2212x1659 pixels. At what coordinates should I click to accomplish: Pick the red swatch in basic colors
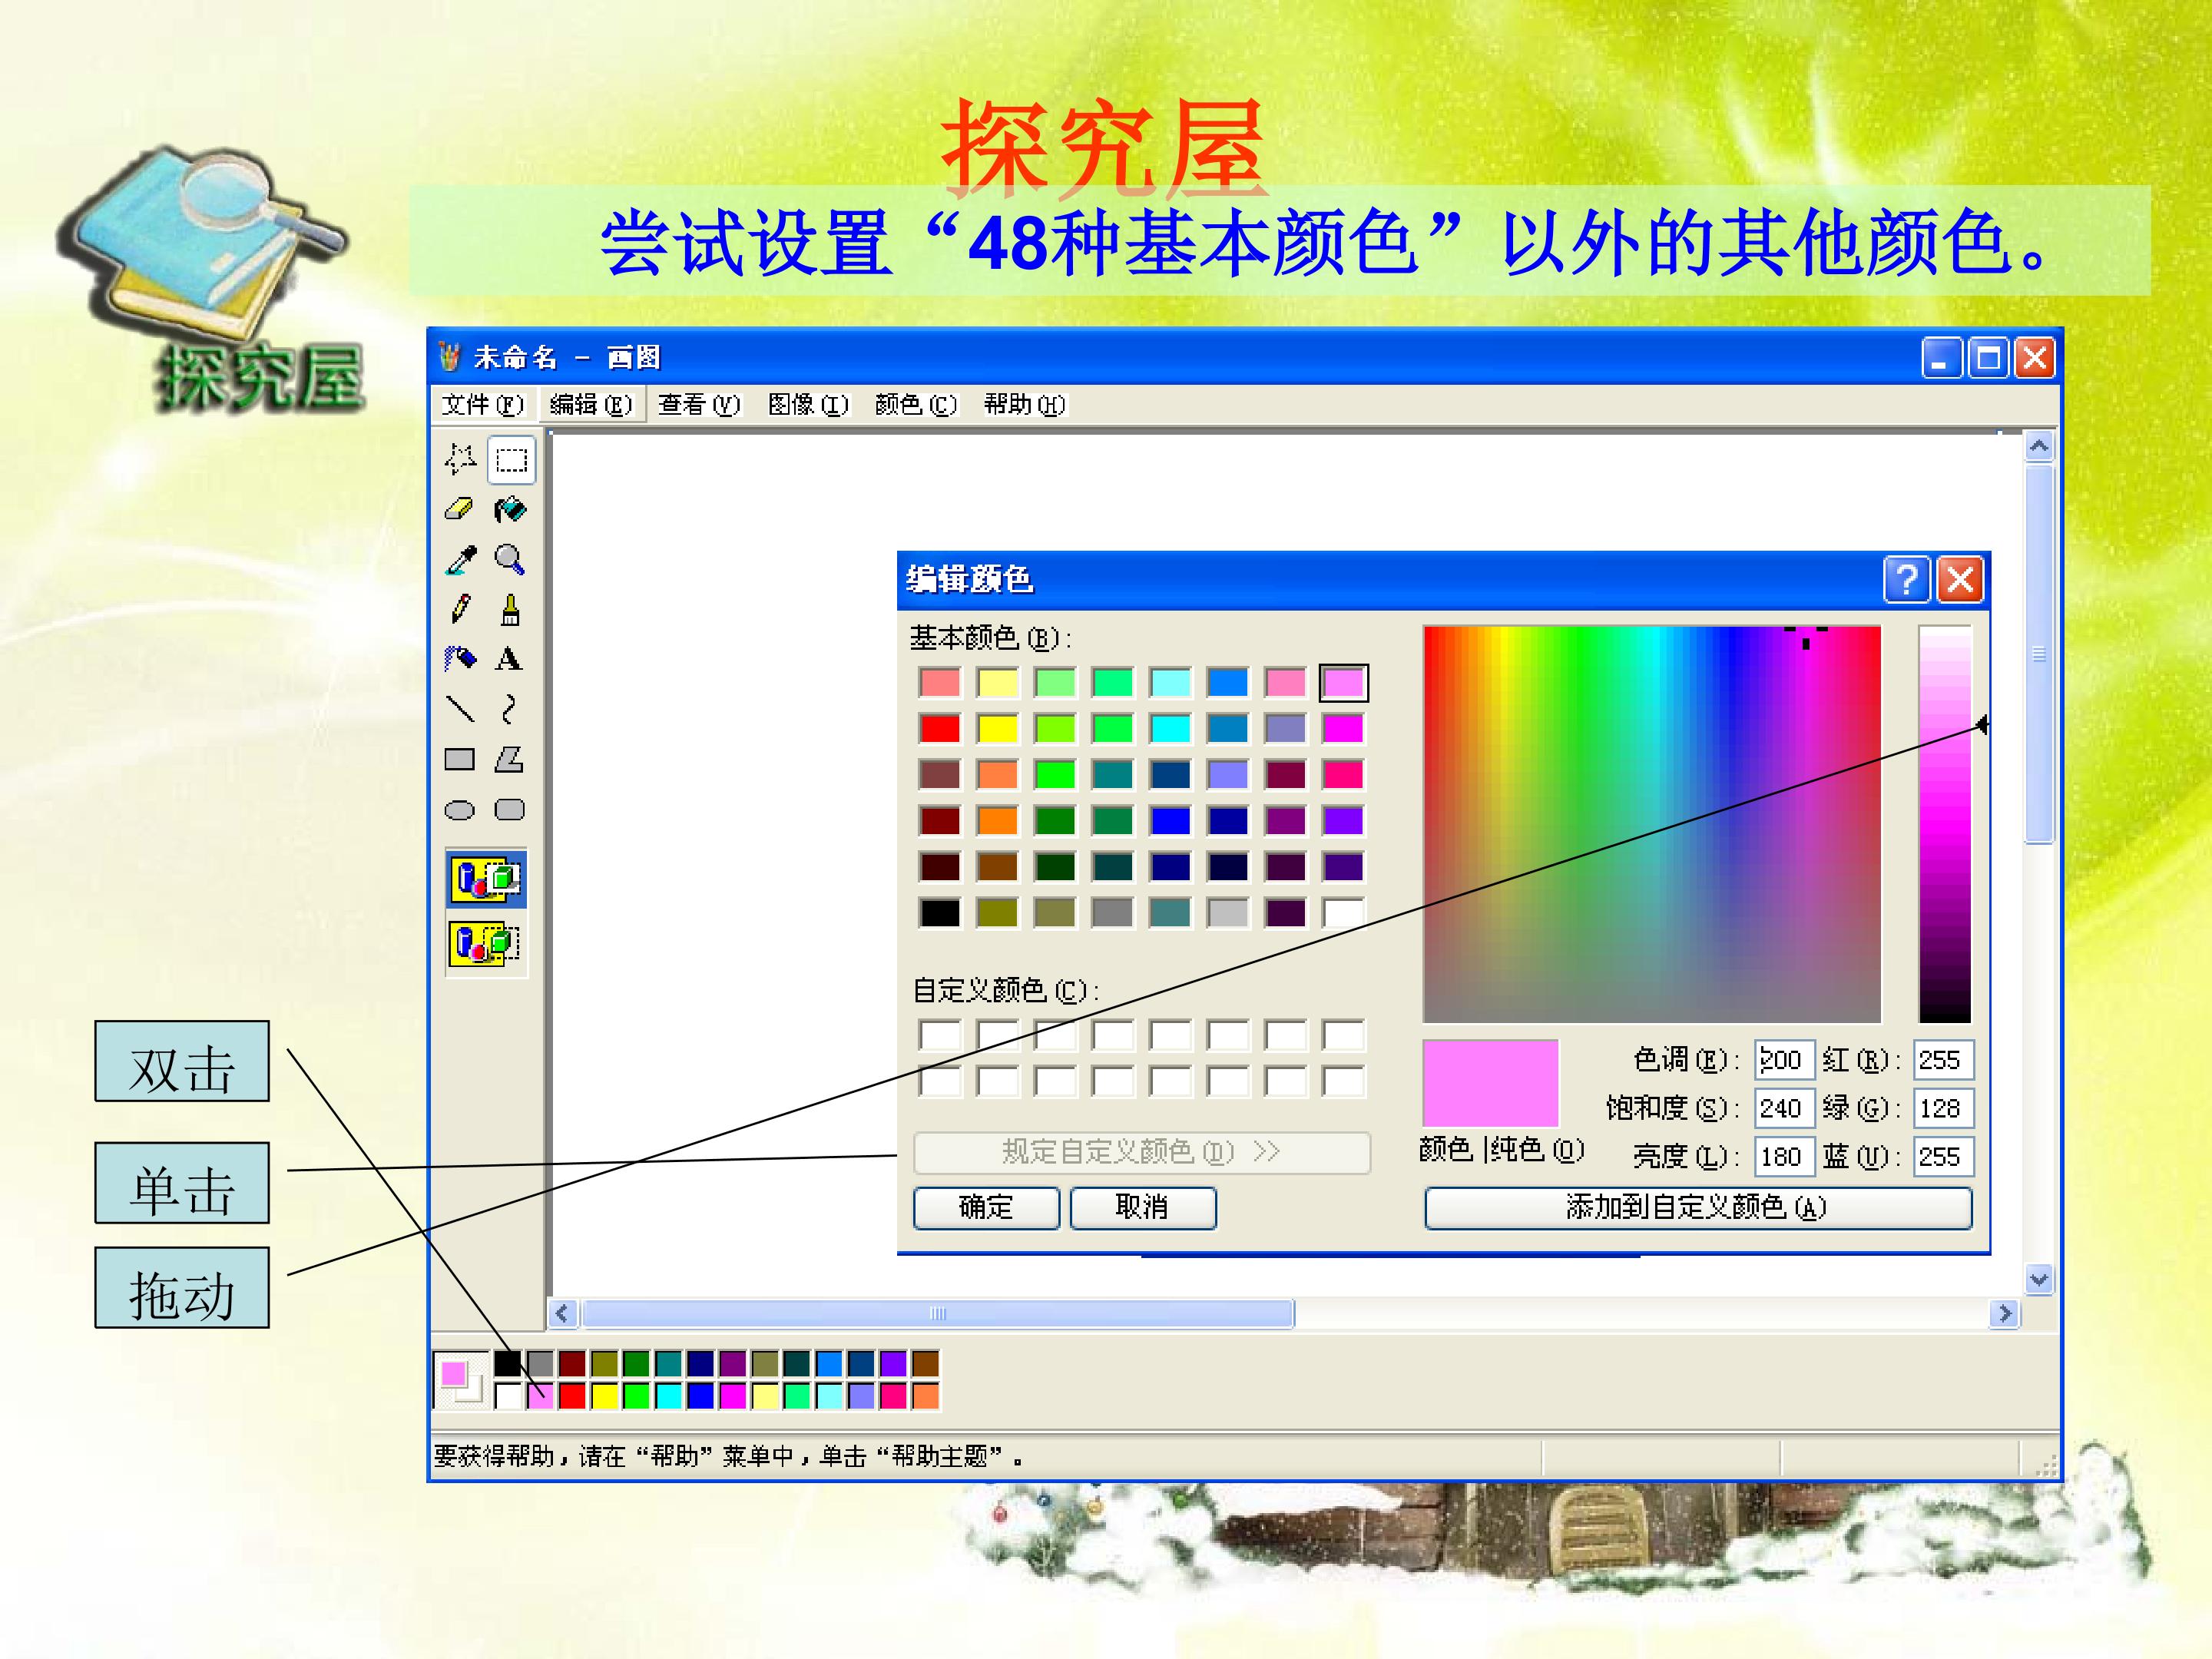pyautogui.click(x=939, y=728)
